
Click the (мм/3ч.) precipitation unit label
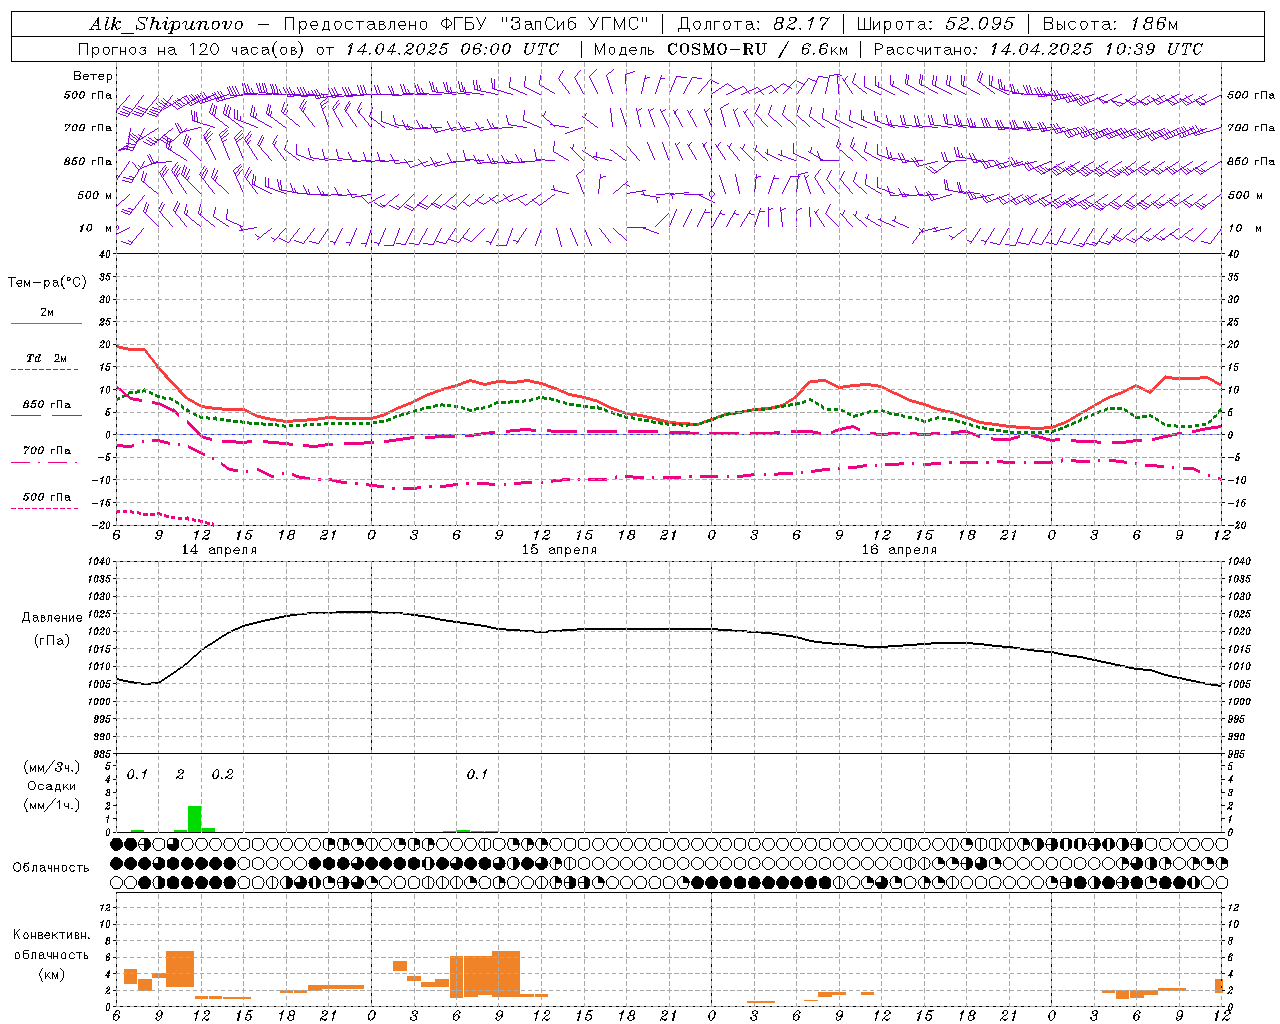pyautogui.click(x=52, y=767)
